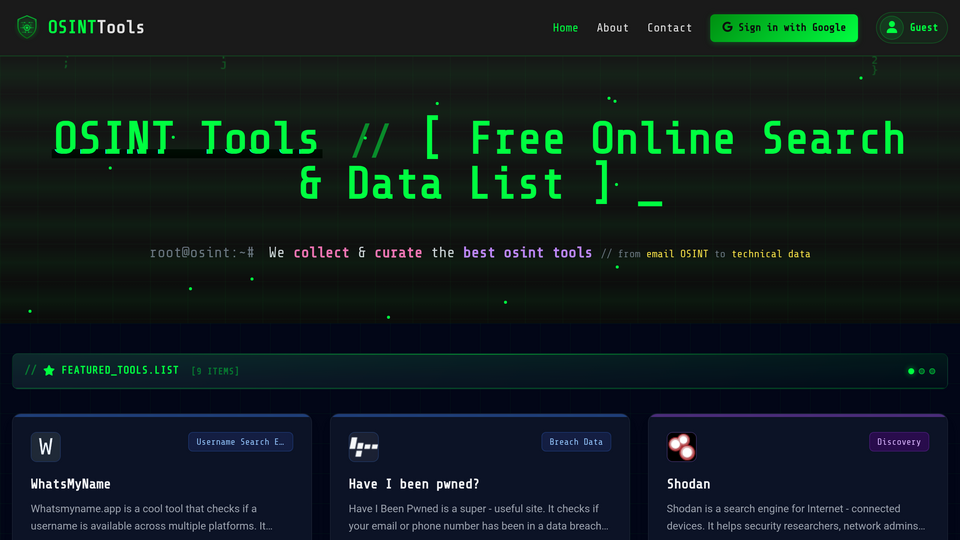
Task: Go to the Home nav item
Action: click(x=565, y=28)
